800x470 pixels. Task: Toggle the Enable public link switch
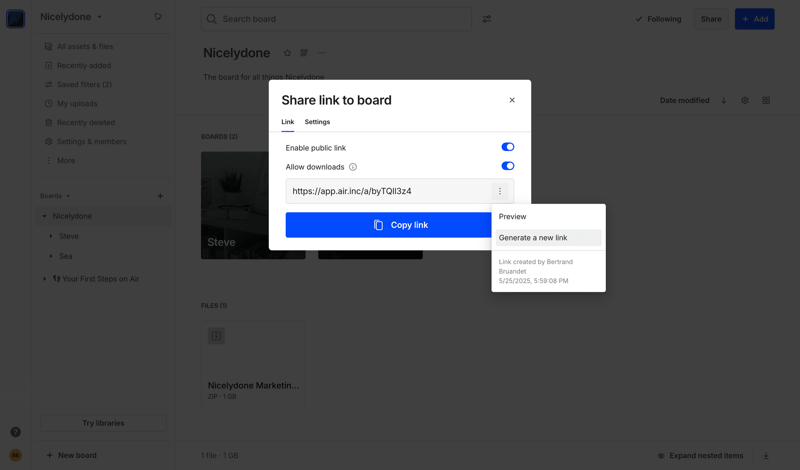[x=507, y=147]
